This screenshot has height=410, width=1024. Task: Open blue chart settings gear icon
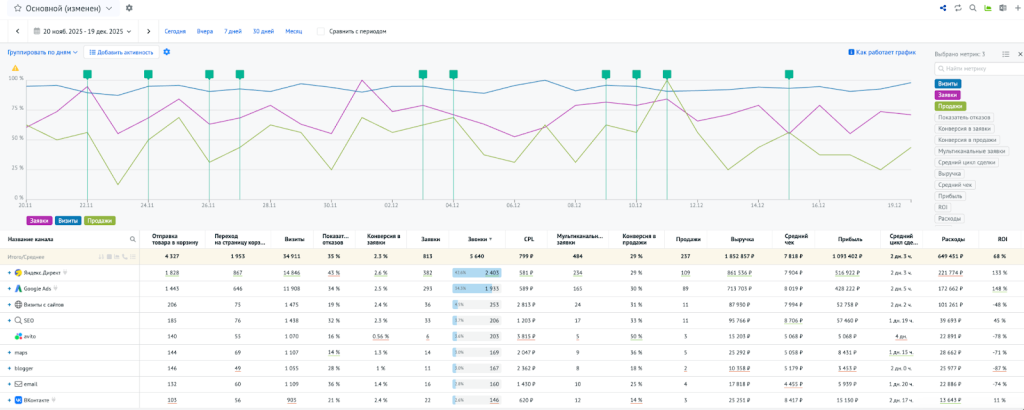pos(167,52)
